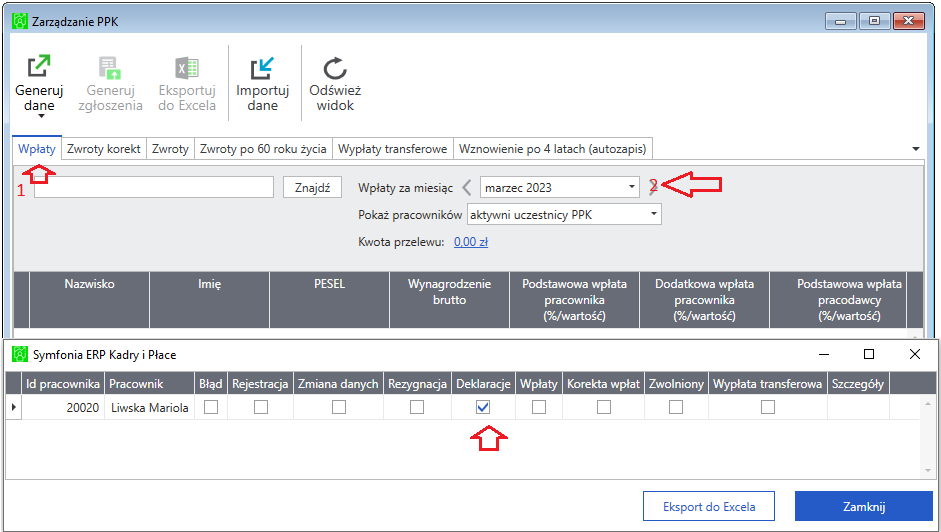Open the Wznowienie po 4 latach (autozapis) tab
Viewport: 941px width, 532px height.
[553, 148]
